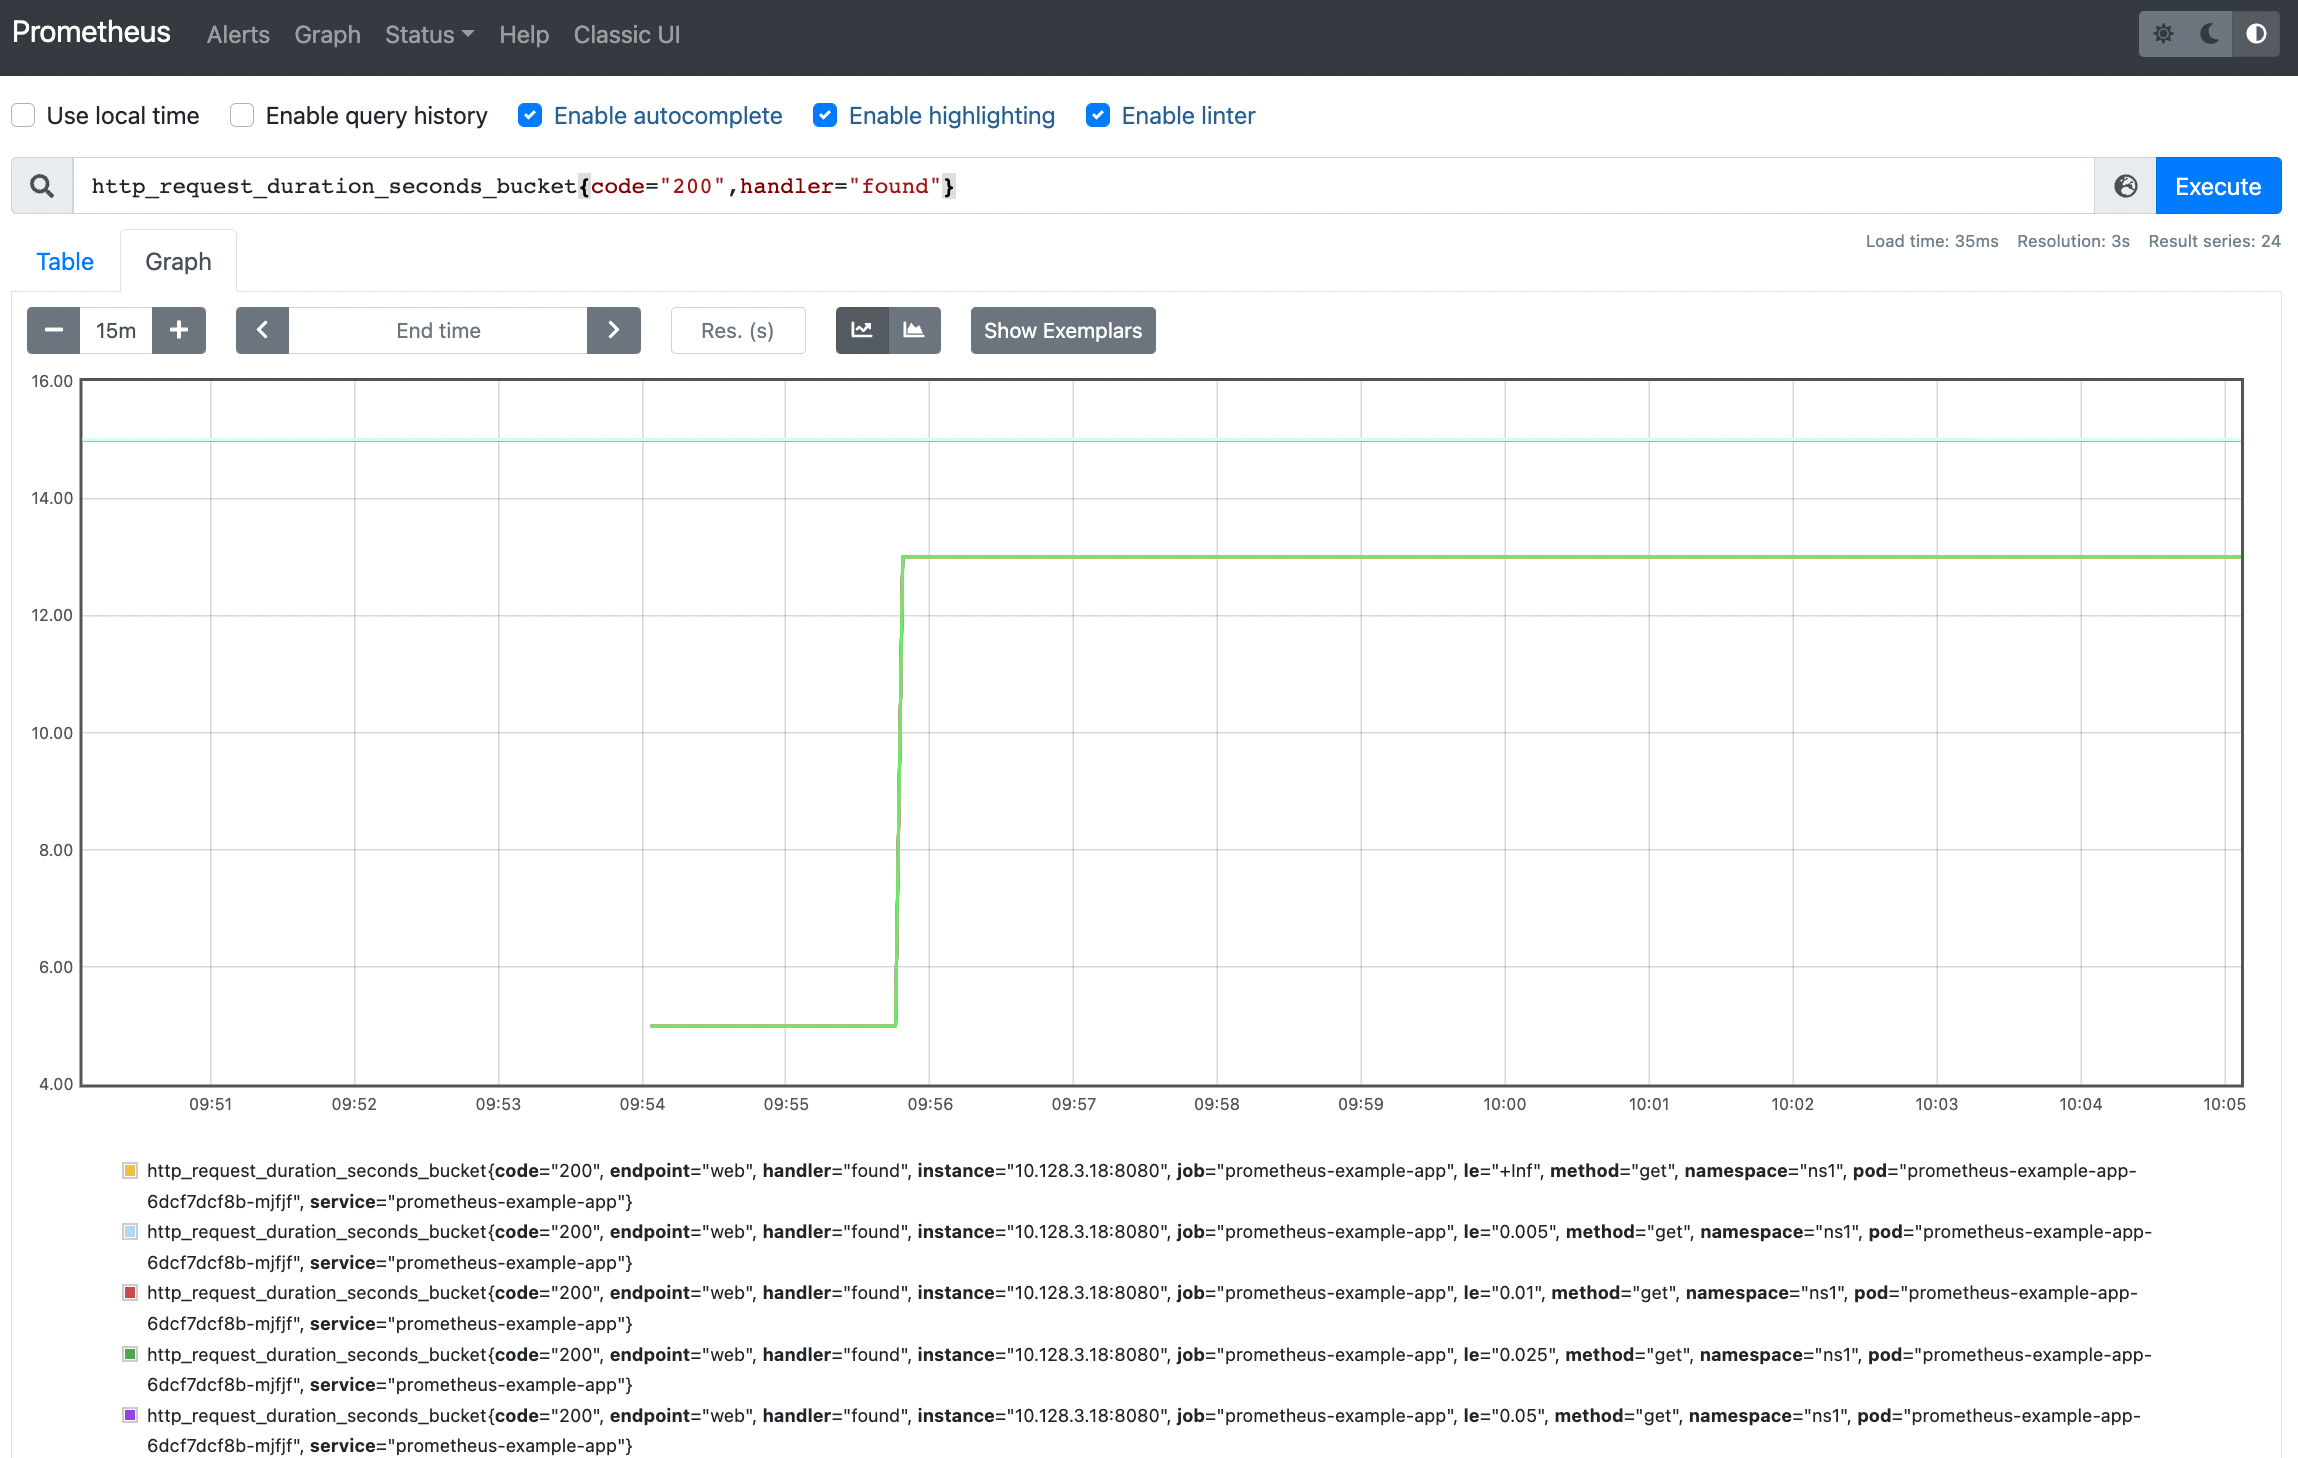Image resolution: width=2298 pixels, height=1458 pixels.
Task: Go to the next end time
Action: (614, 331)
